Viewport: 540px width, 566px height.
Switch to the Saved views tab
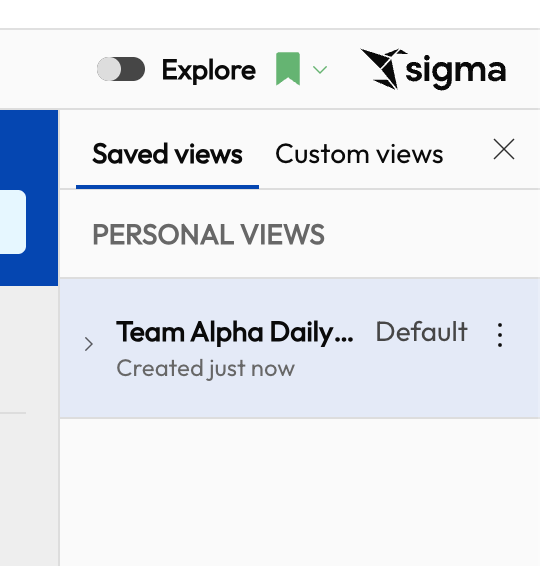click(167, 154)
